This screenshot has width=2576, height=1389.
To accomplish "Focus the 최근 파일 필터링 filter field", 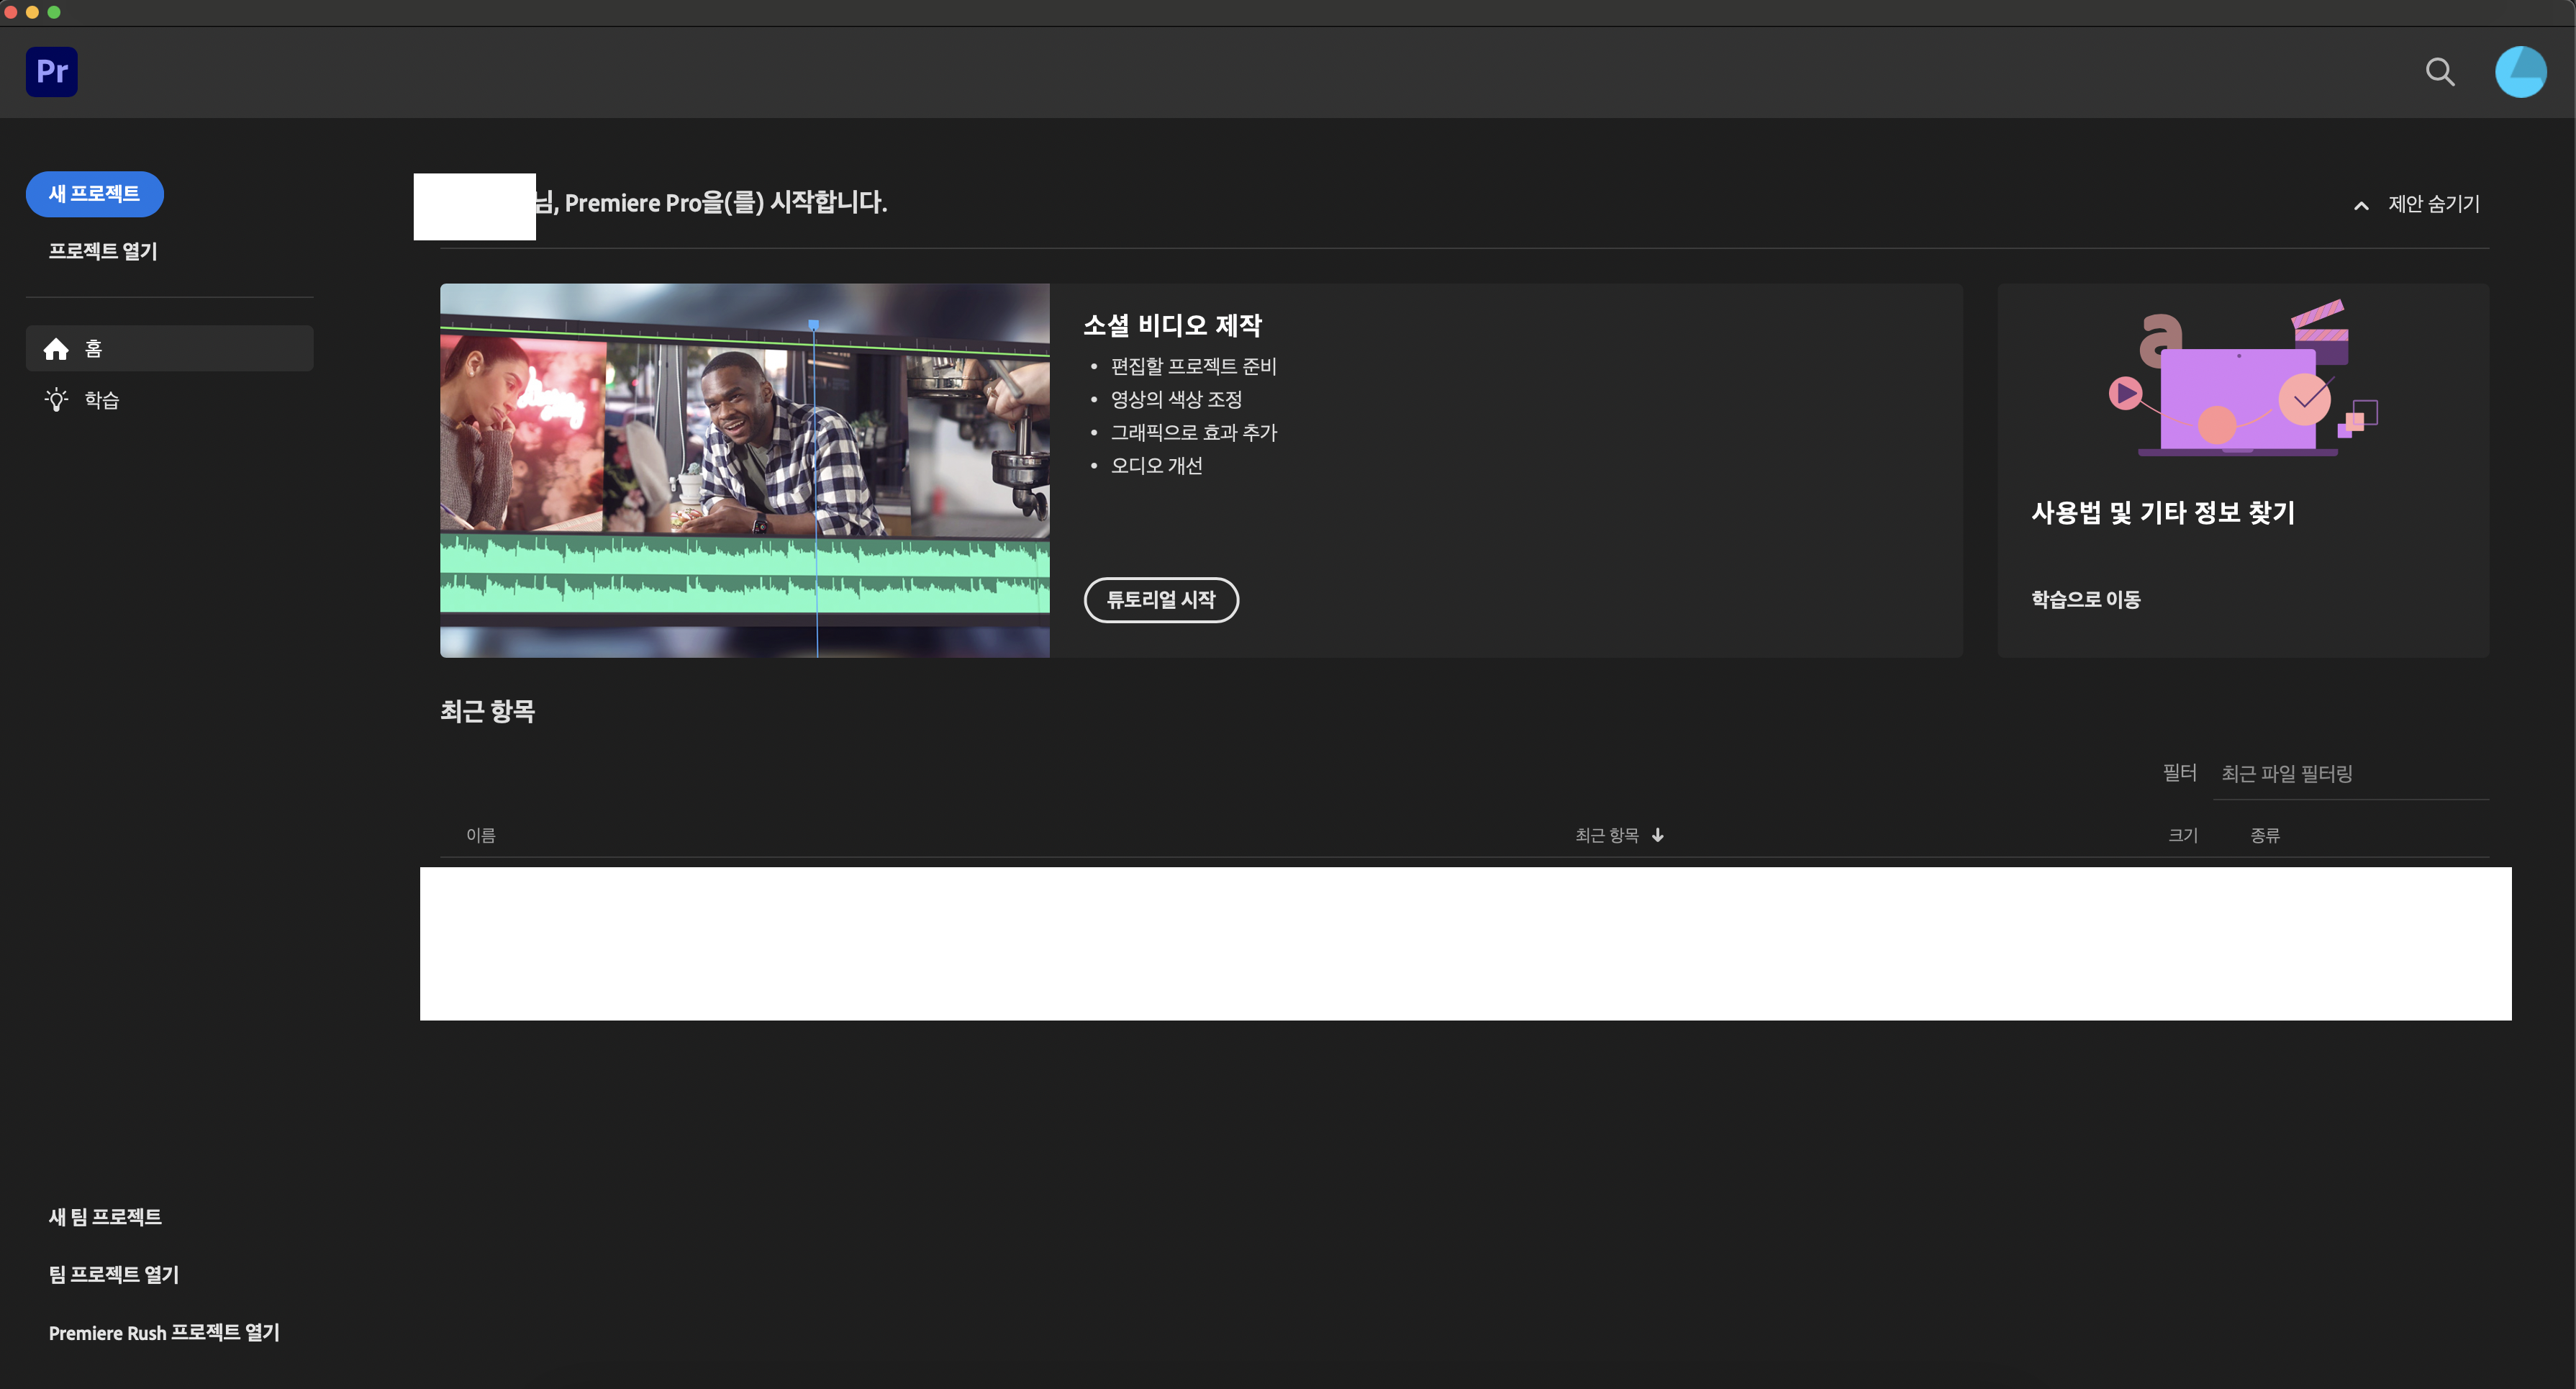I will 2351,774.
